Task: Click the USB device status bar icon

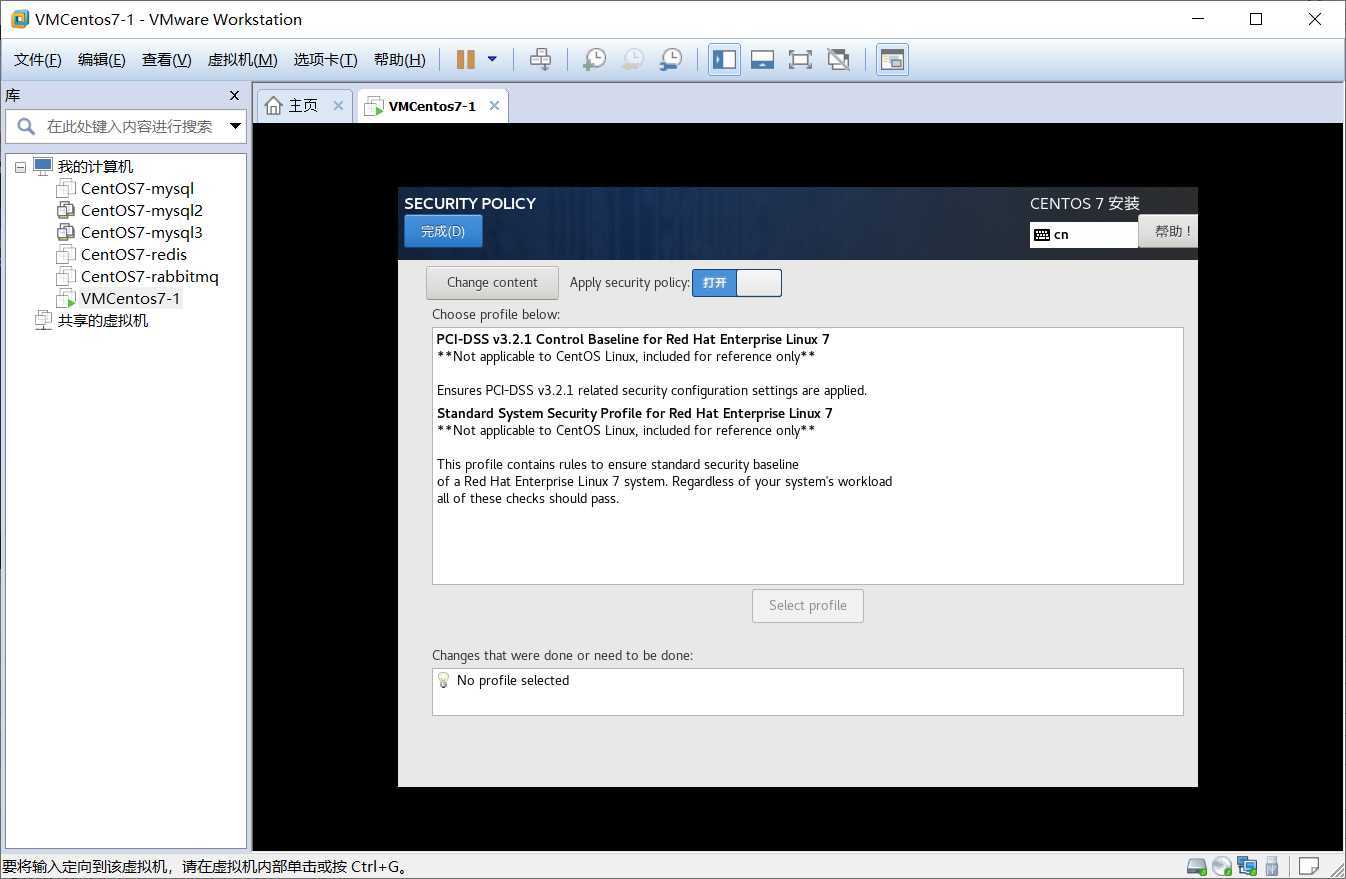Action: [x=1272, y=866]
